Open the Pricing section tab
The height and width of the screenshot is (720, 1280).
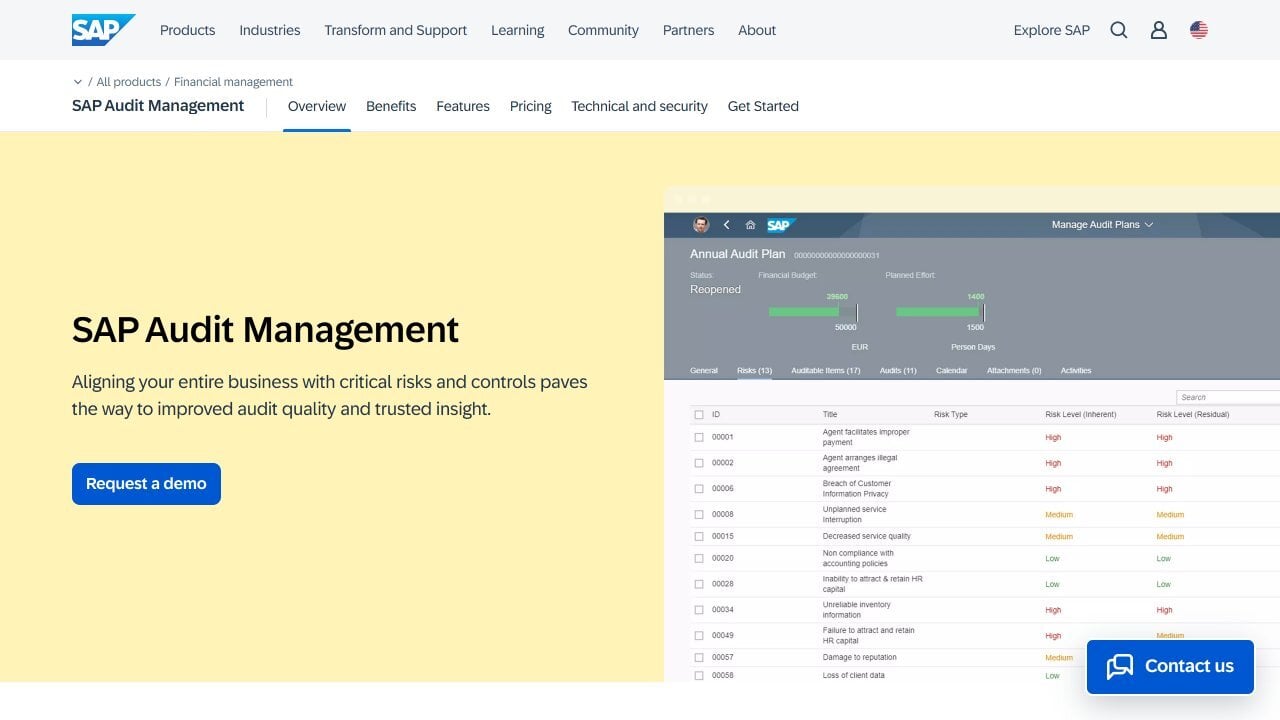(530, 106)
